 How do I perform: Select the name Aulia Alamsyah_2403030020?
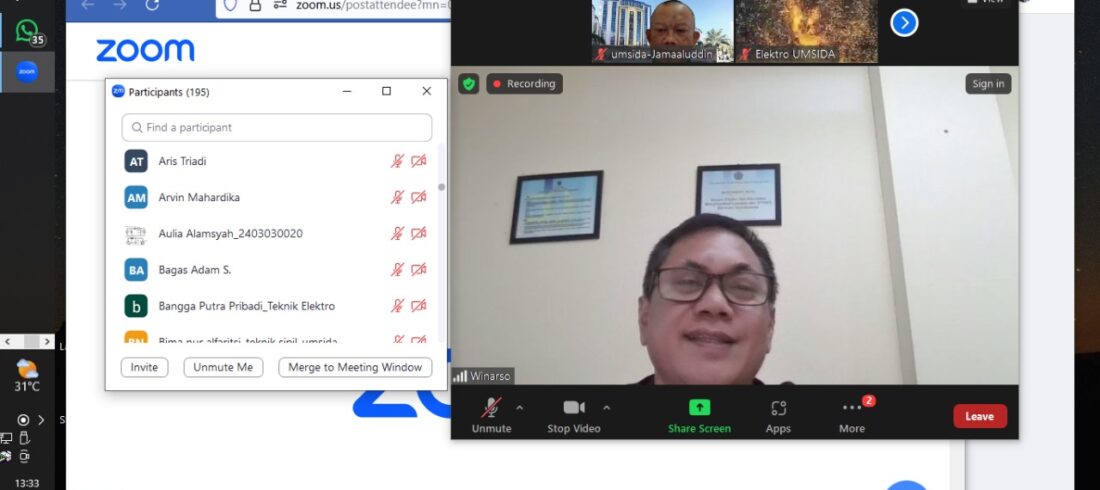tap(231, 234)
